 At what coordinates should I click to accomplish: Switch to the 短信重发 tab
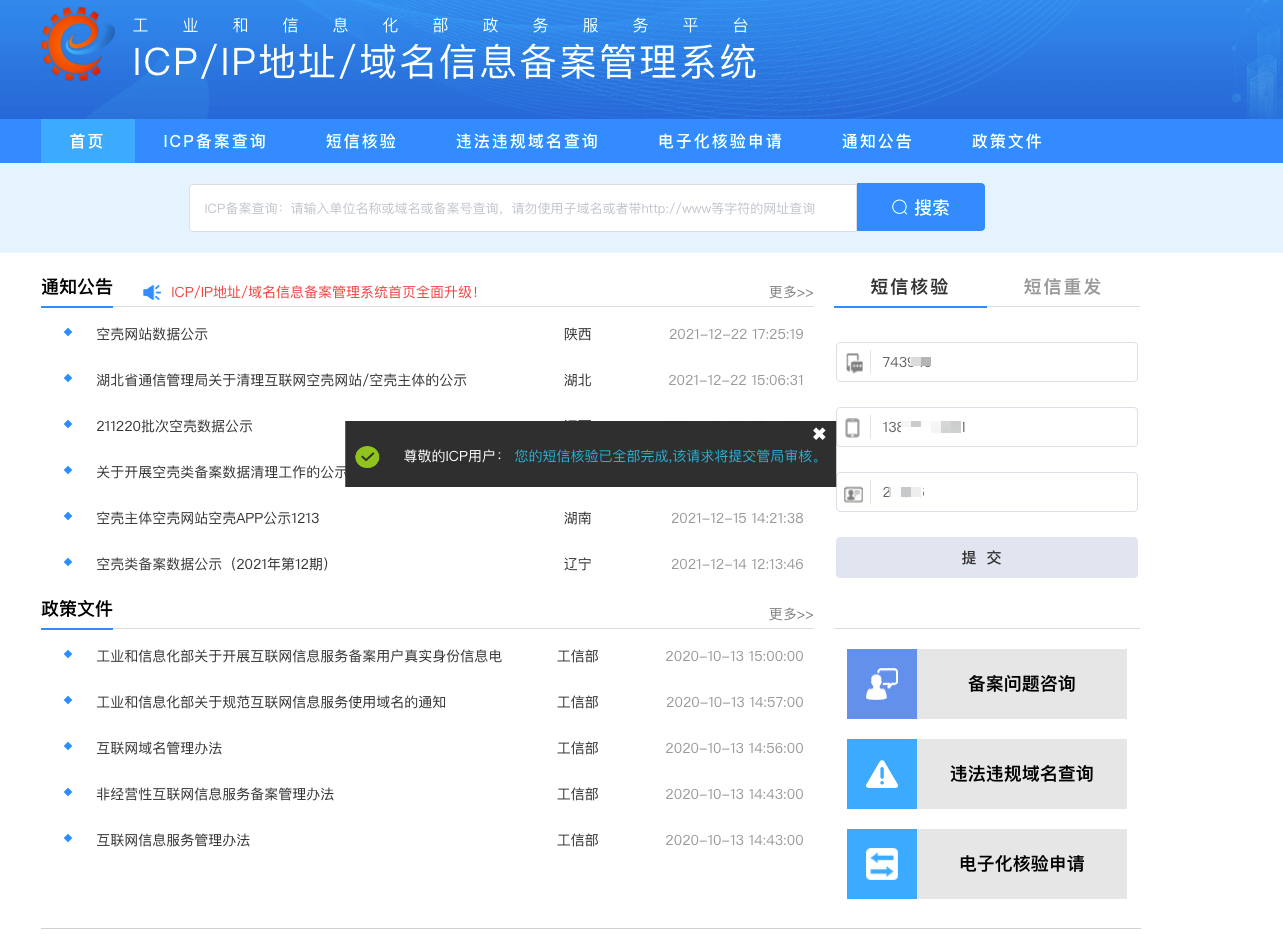coord(1063,287)
